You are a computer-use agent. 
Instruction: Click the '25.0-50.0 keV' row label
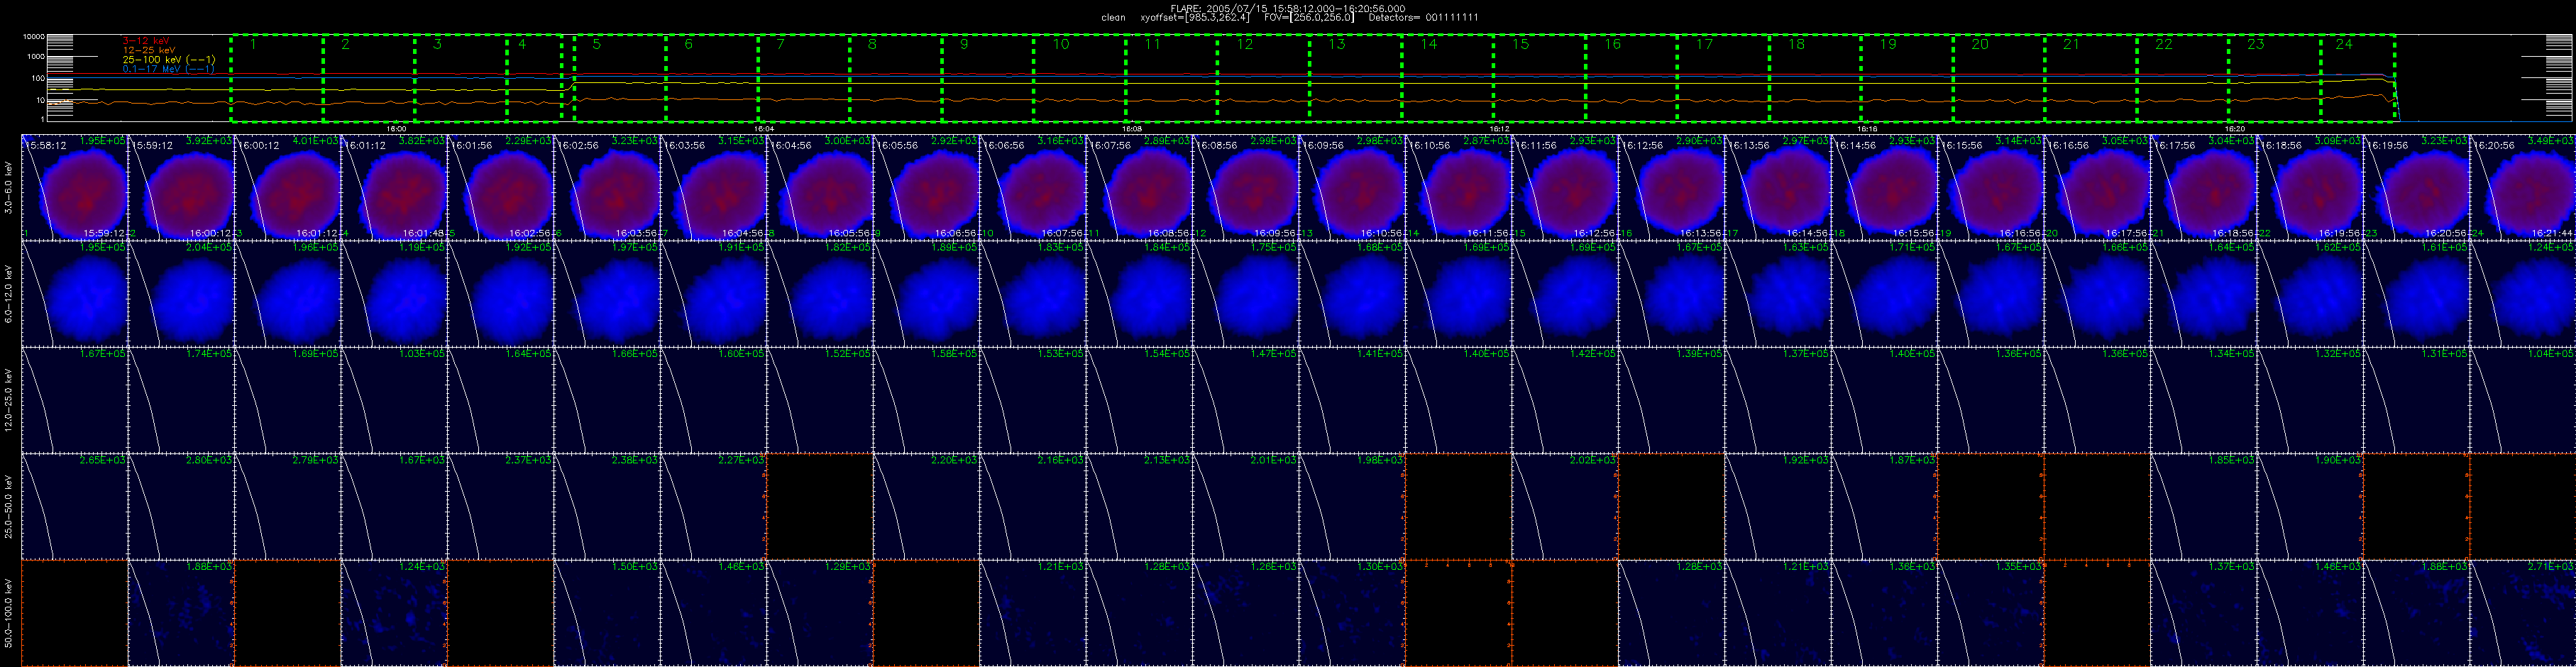(x=9, y=506)
